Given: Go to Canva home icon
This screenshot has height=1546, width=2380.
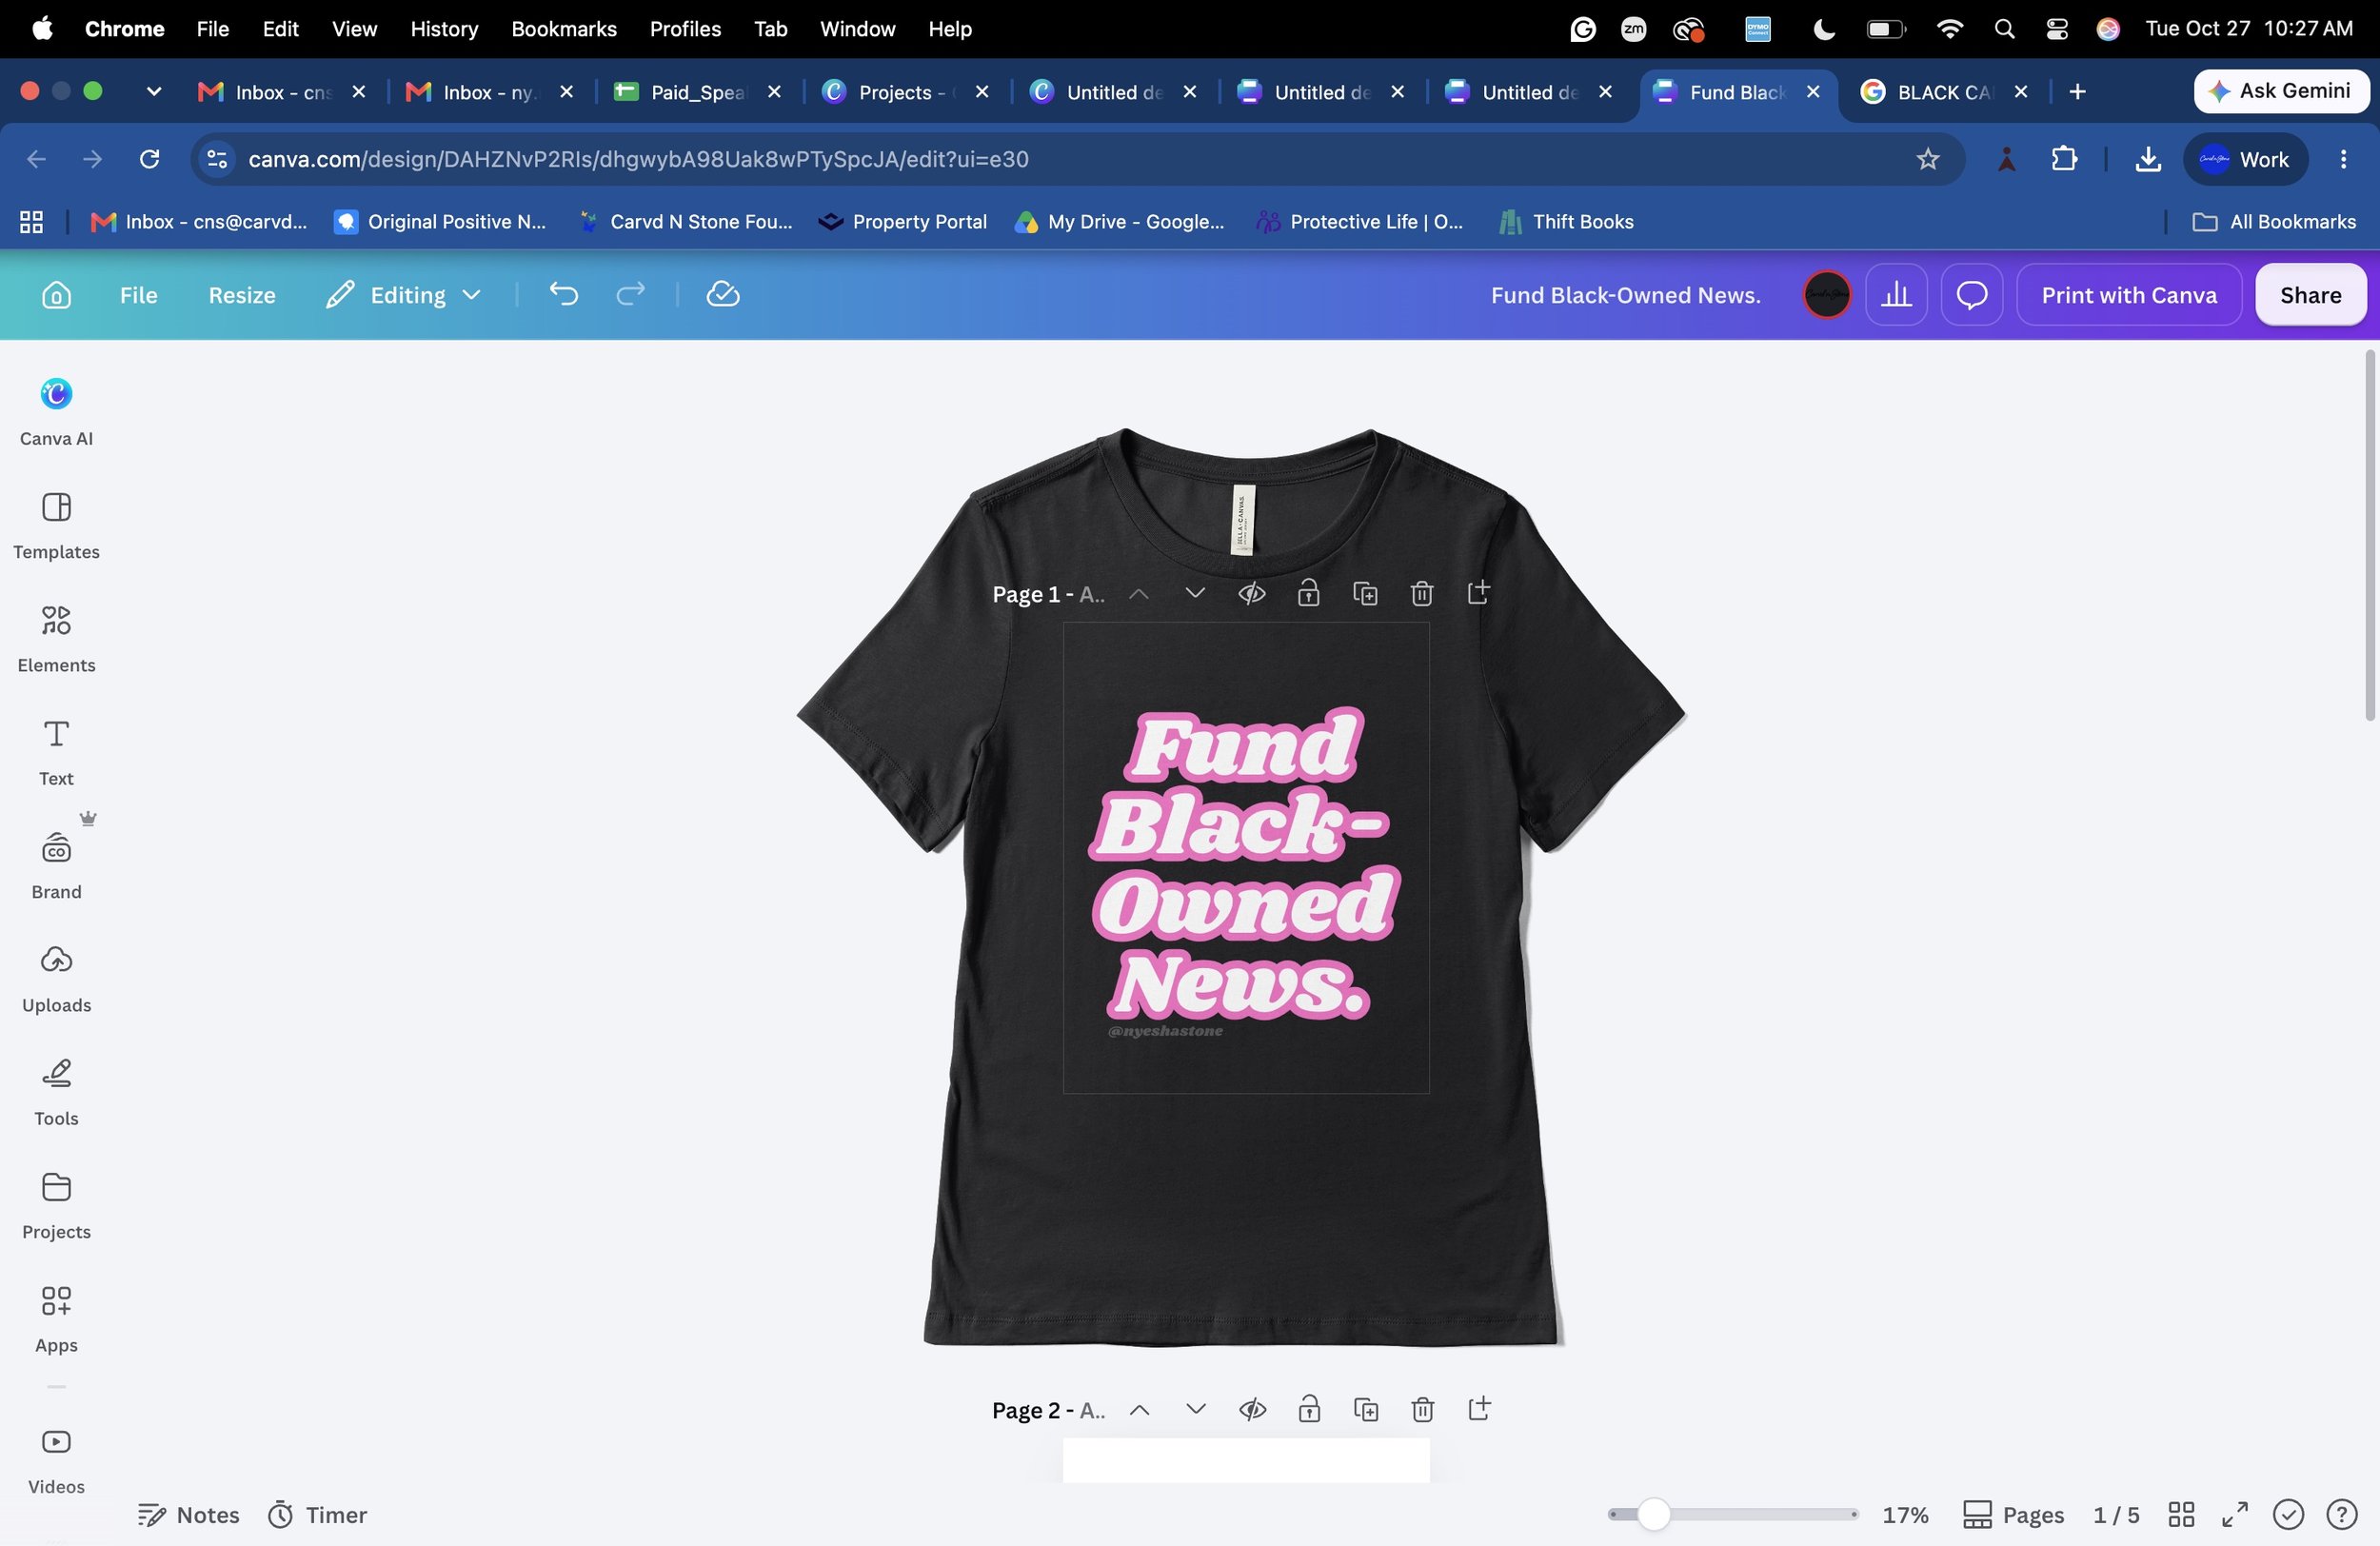Looking at the screenshot, I should [x=56, y=295].
